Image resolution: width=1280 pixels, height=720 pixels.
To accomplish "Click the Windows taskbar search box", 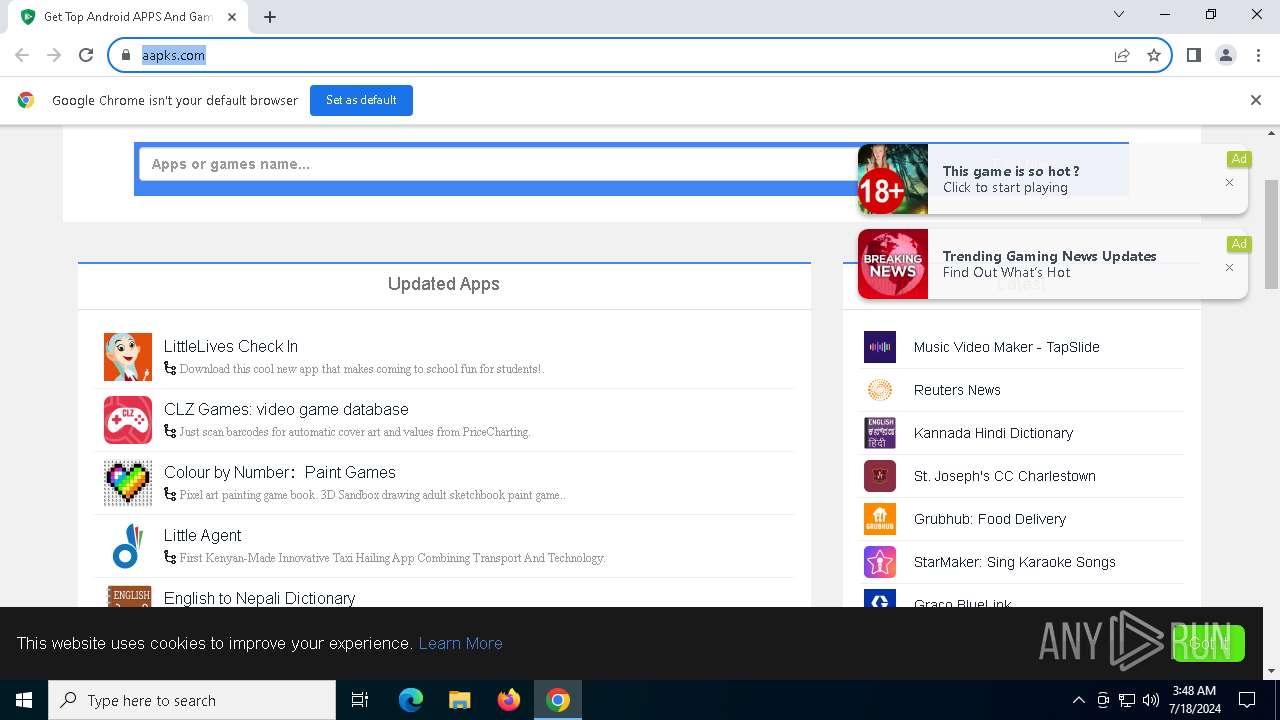I will click(192, 700).
